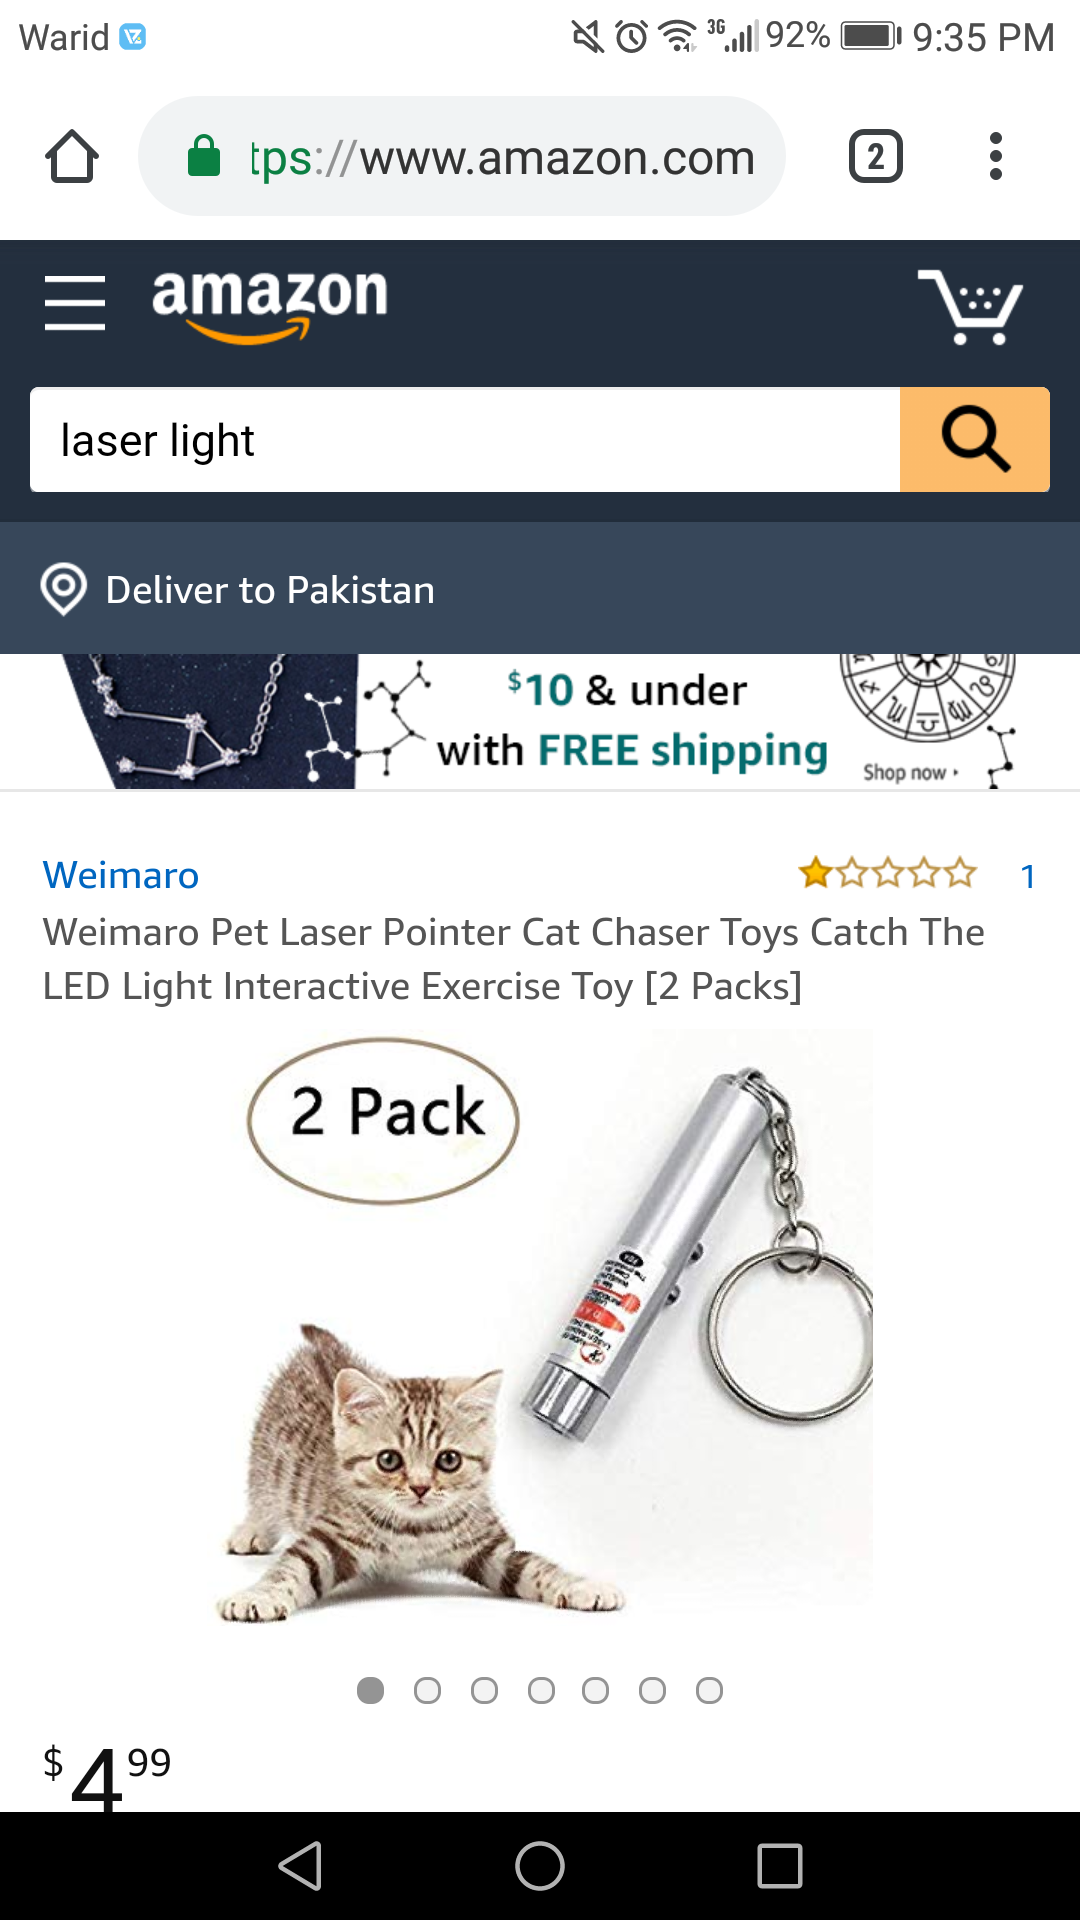
Task: Open the recent apps square button
Action: tap(780, 1866)
